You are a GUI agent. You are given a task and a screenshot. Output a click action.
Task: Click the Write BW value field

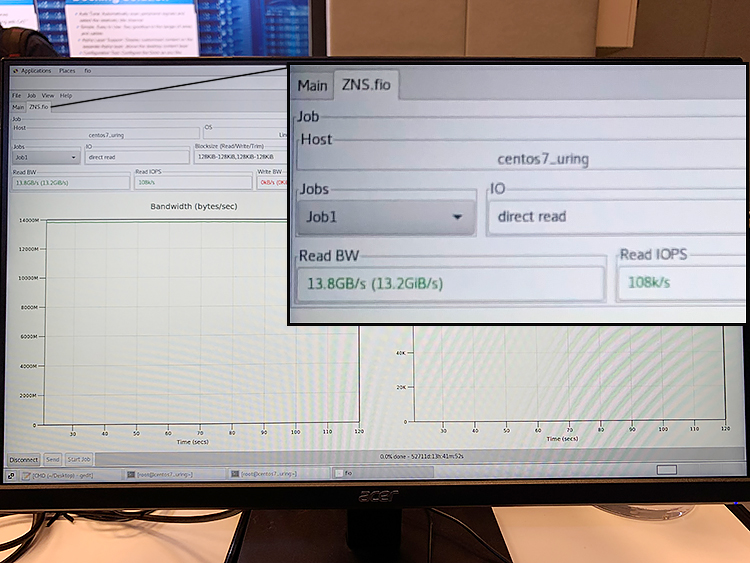click(x=272, y=183)
